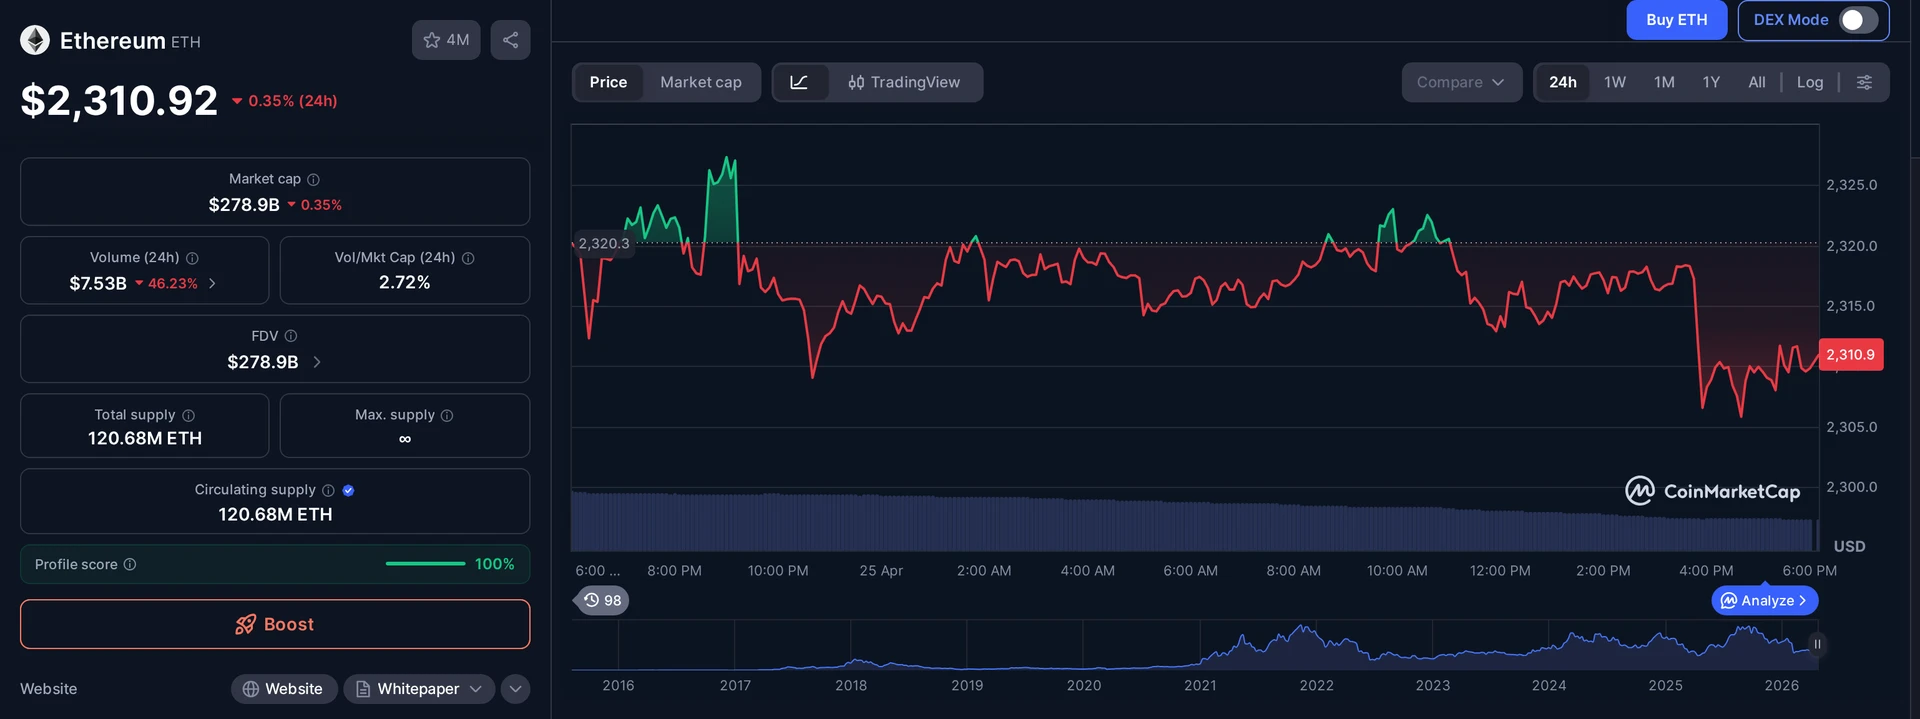Image resolution: width=1920 pixels, height=719 pixels.
Task: Select 24h time range
Action: [1563, 82]
